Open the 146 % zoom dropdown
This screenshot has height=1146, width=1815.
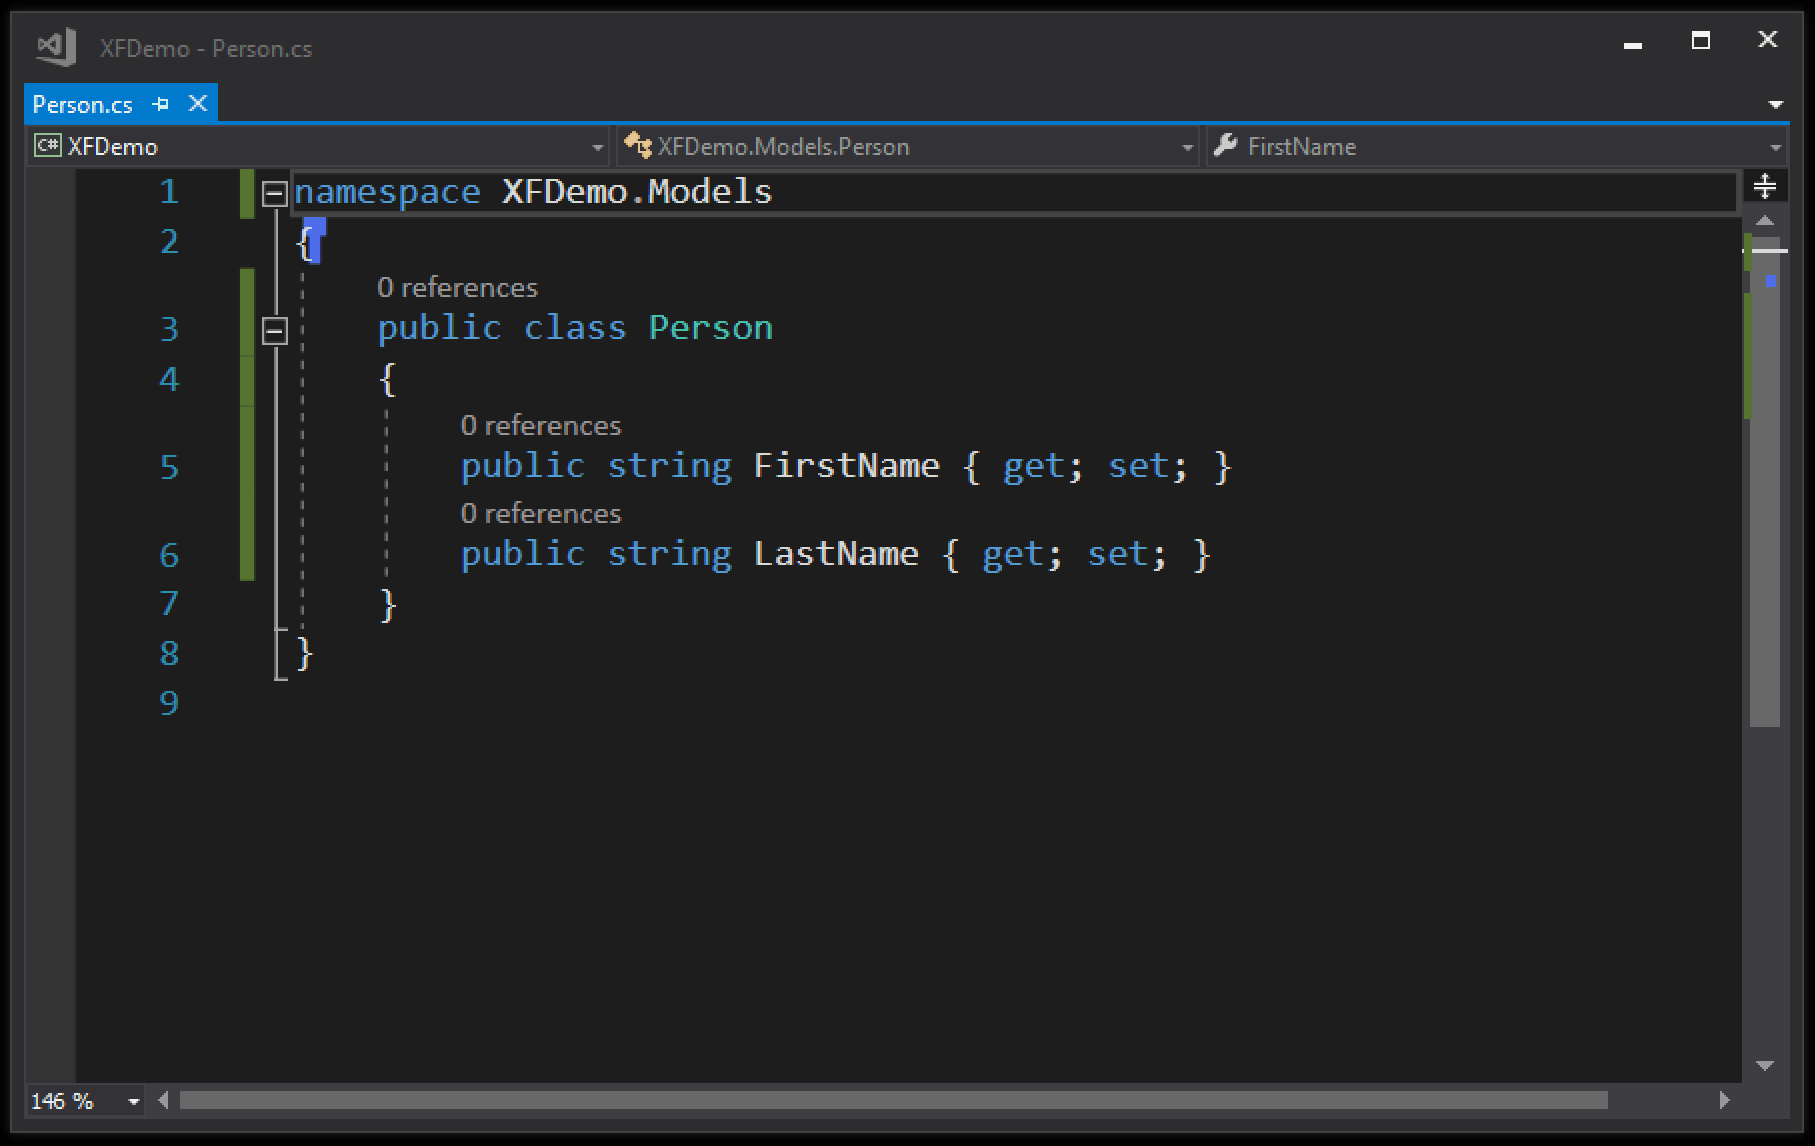click(x=133, y=1101)
